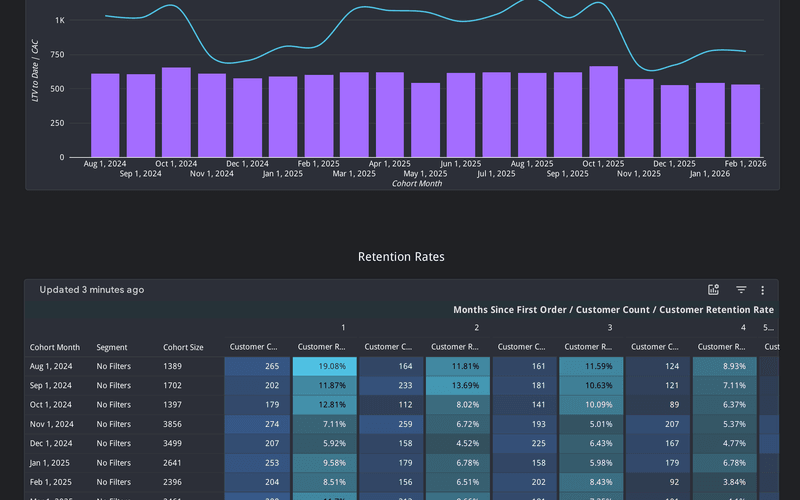Sort table by Cohort Size header
Screen dimensions: 800x500
pos(183,347)
